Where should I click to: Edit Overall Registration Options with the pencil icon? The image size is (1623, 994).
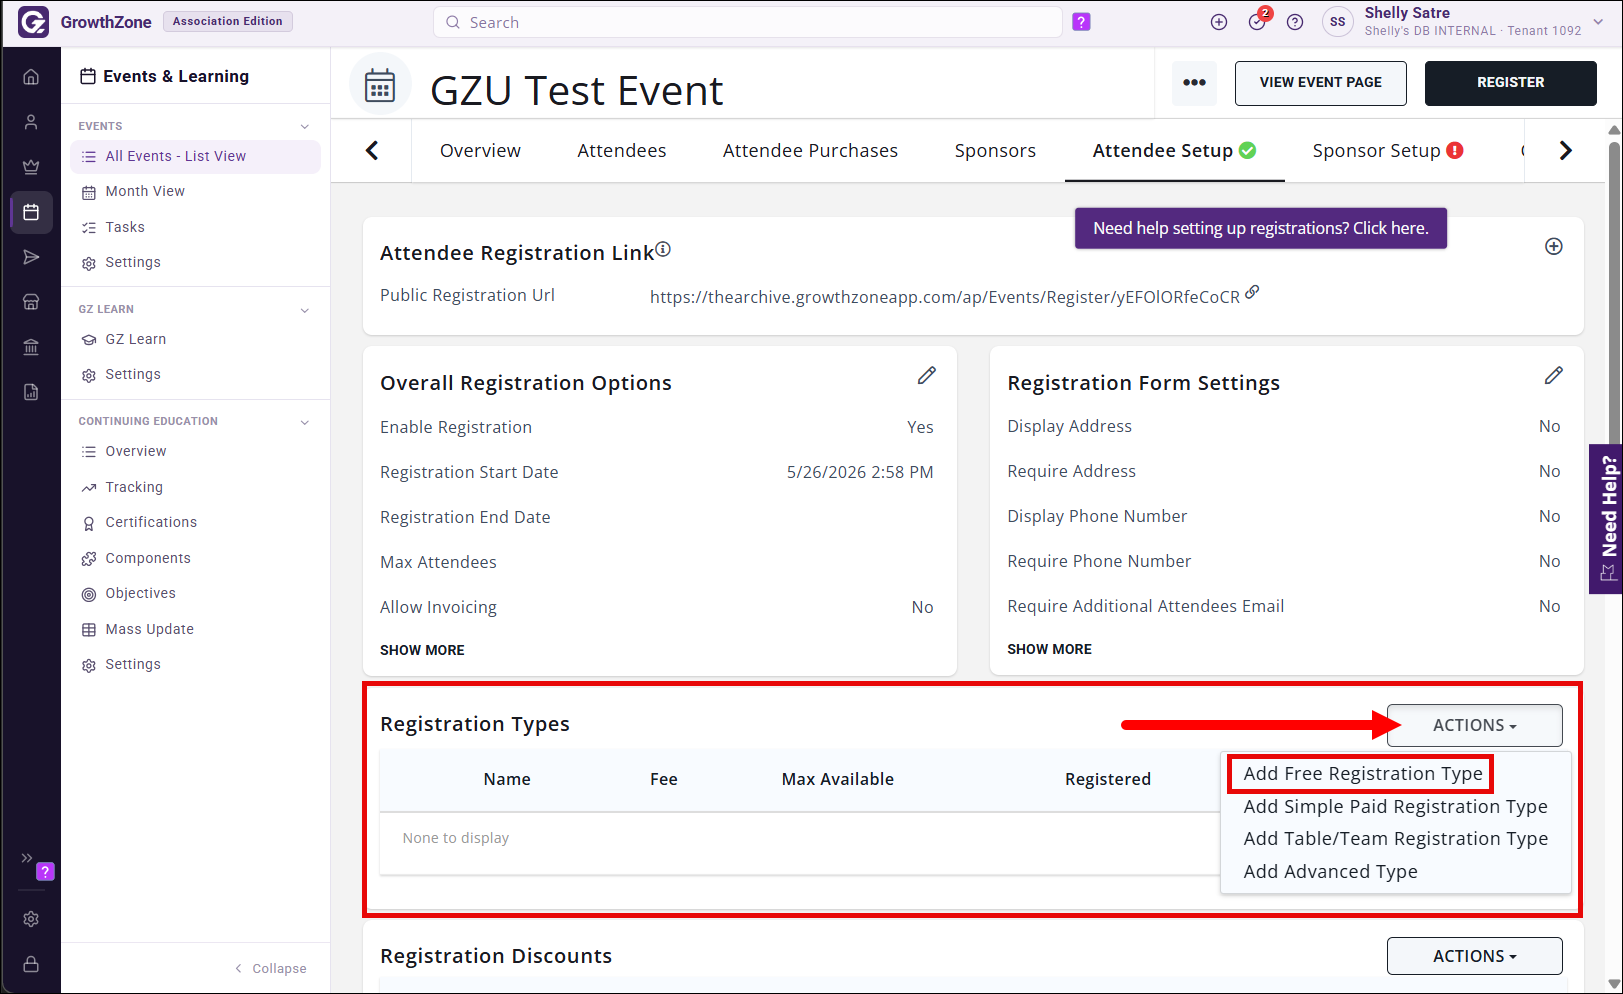point(927,375)
